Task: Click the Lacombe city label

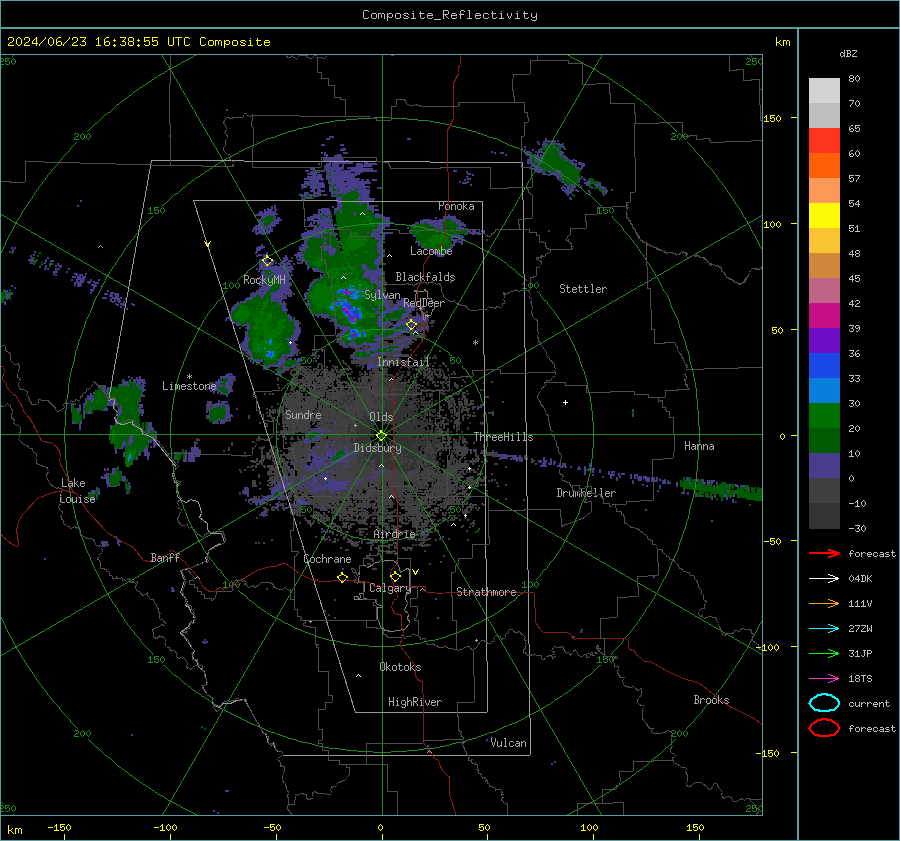Action: (x=431, y=251)
